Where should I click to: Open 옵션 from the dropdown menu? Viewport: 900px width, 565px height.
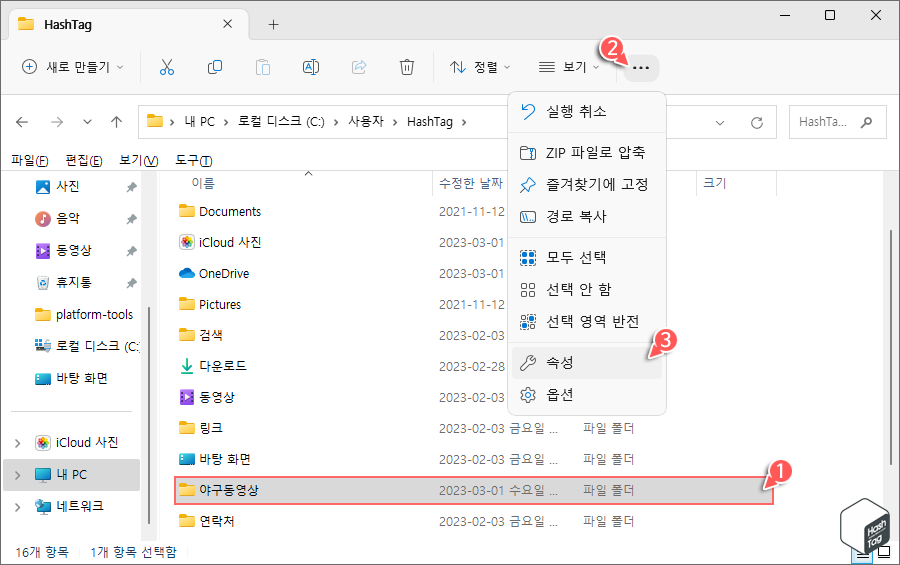(587, 395)
